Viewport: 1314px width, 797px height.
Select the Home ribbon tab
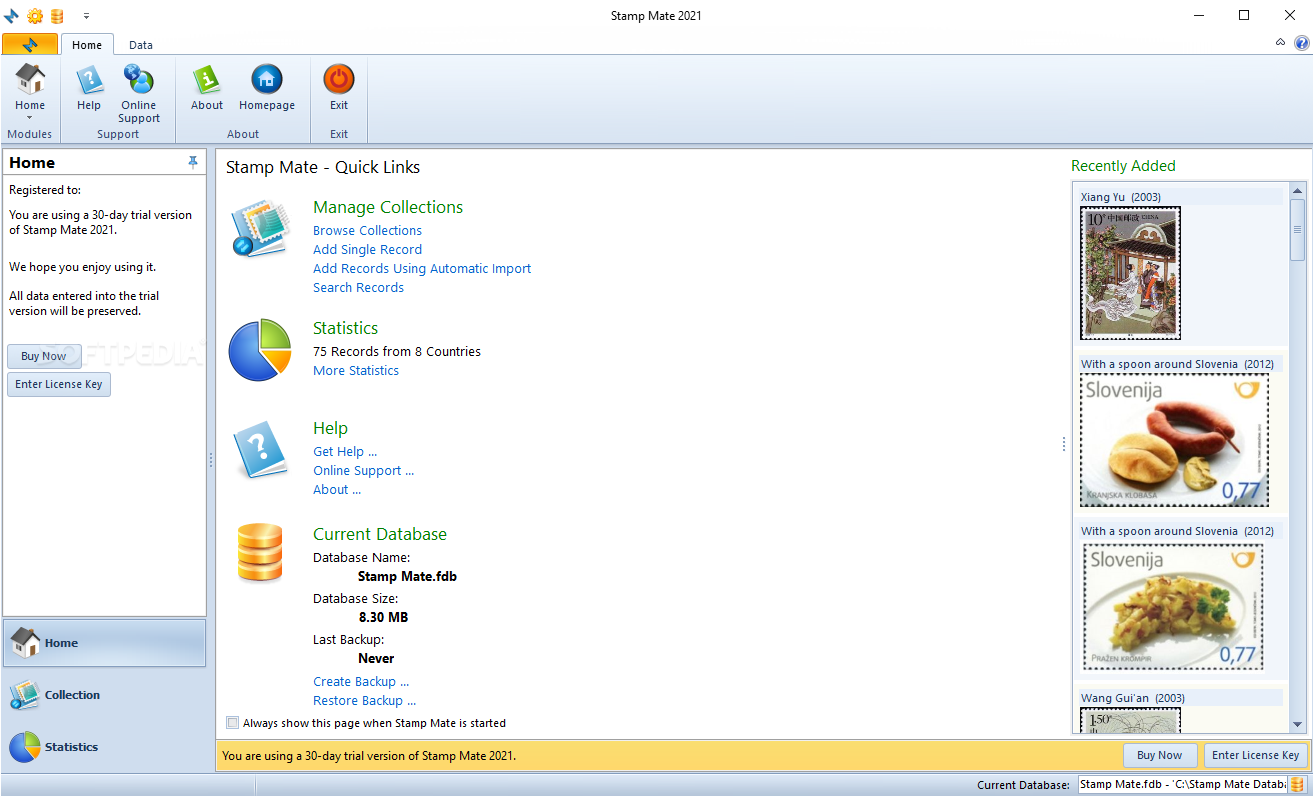pos(87,45)
